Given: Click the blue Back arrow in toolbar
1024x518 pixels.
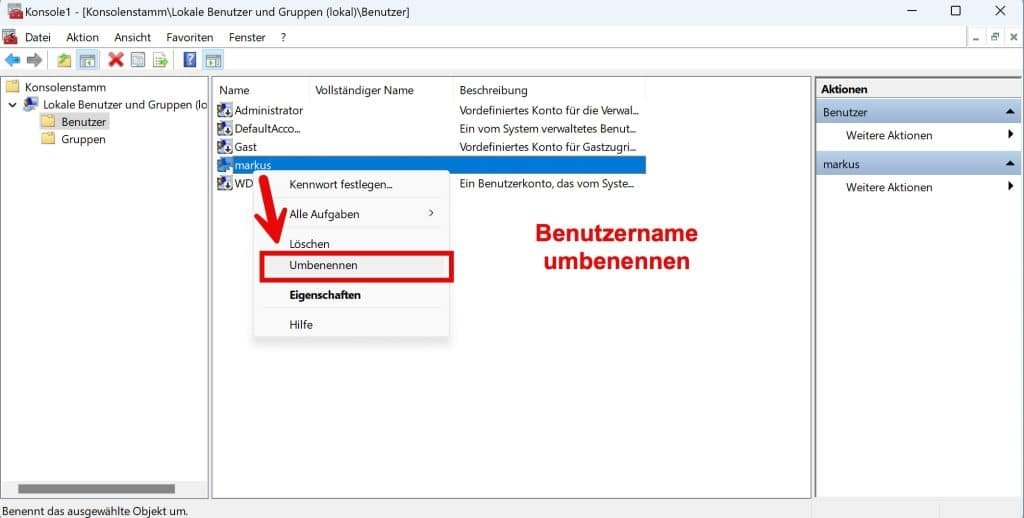Looking at the screenshot, I should (12, 60).
